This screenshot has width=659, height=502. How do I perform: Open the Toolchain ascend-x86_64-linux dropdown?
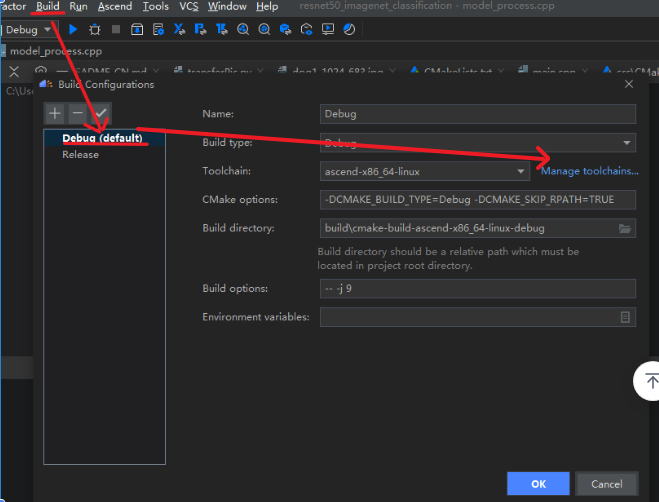pyautogui.click(x=424, y=172)
